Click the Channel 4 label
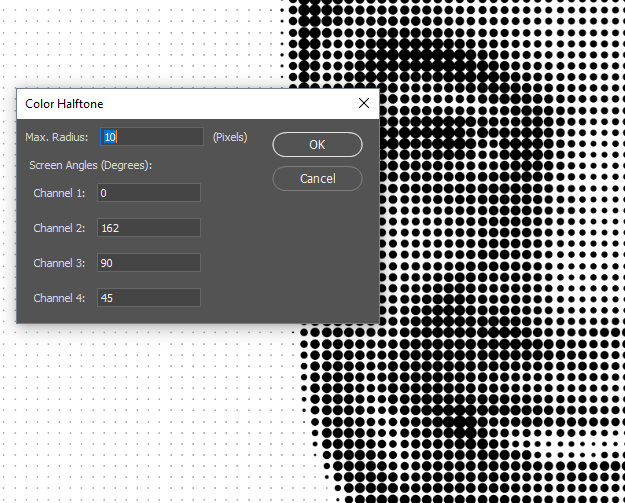 59,298
